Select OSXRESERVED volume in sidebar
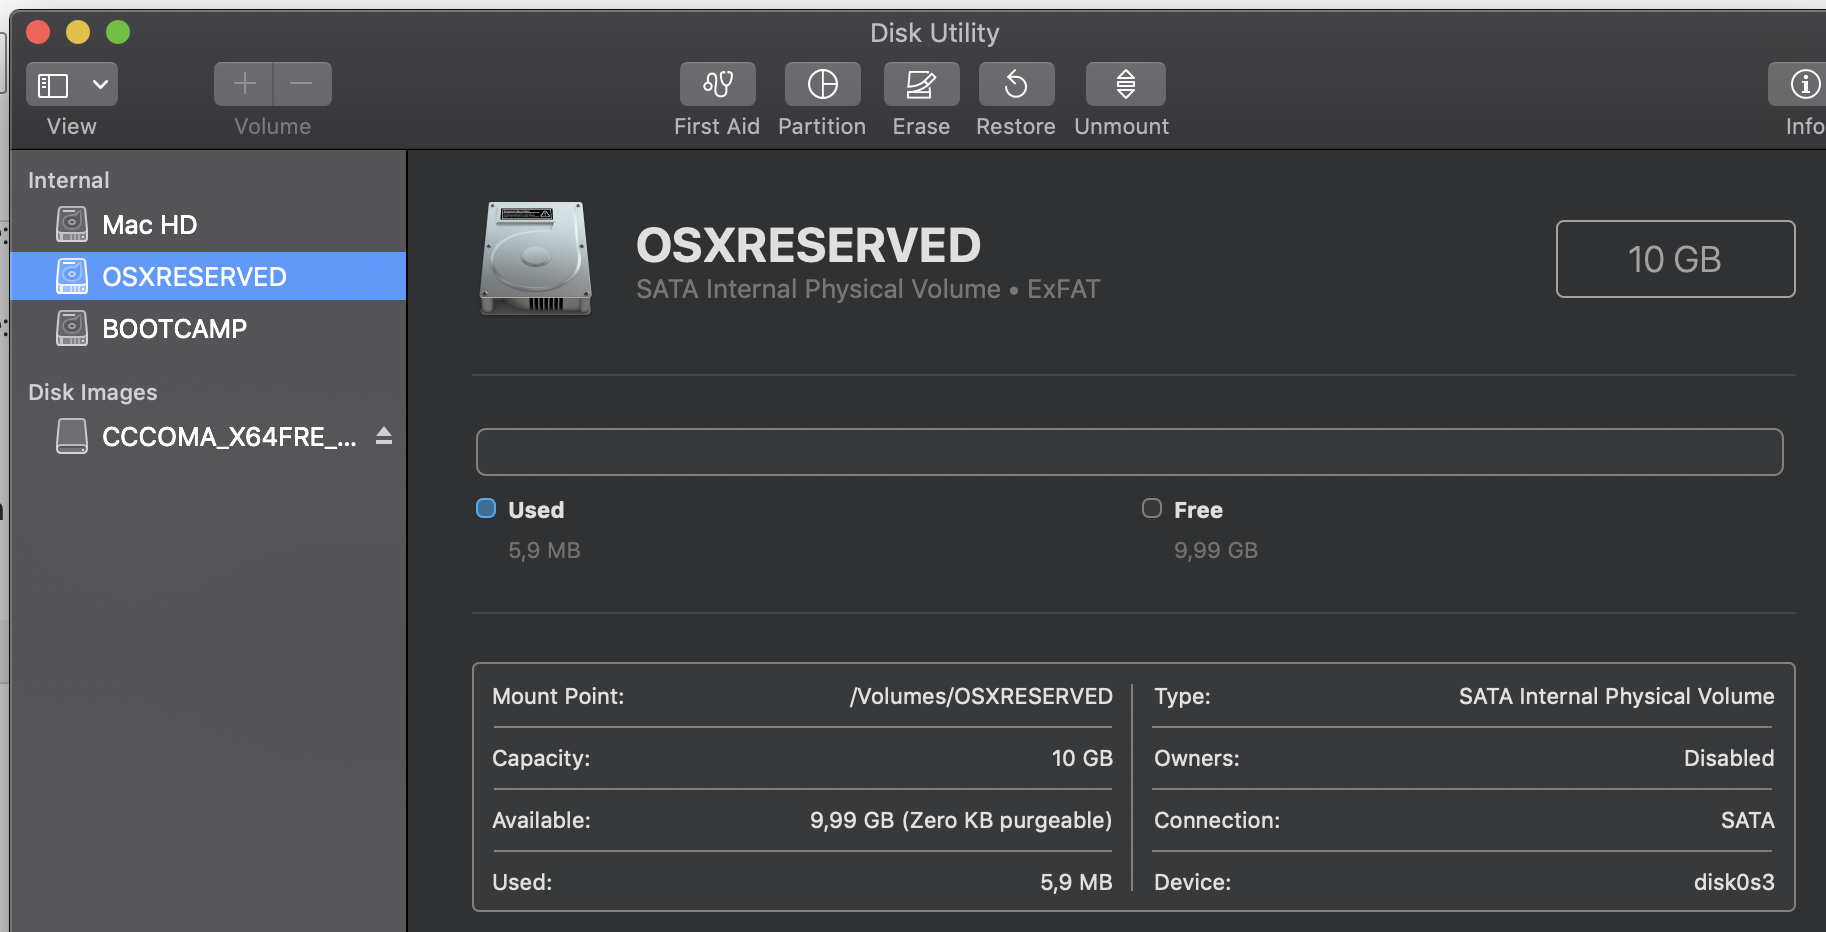Image resolution: width=1826 pixels, height=932 pixels. click(208, 276)
